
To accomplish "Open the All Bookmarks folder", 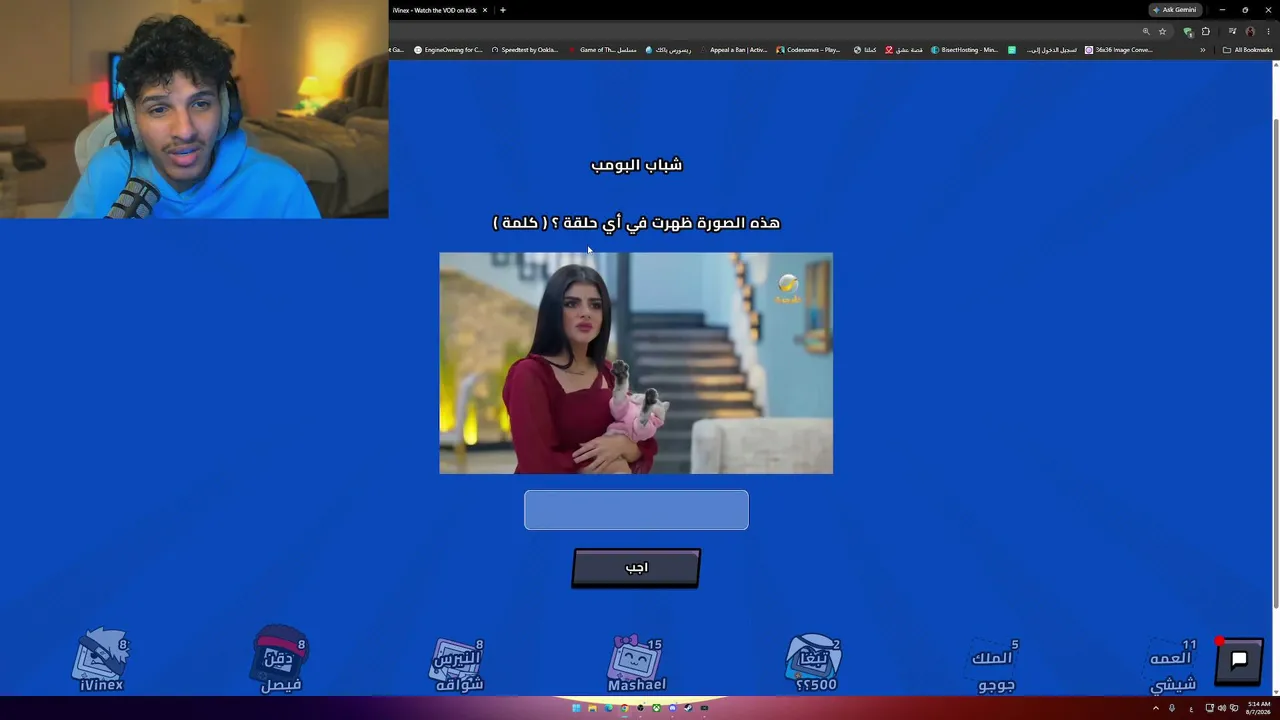I will pyautogui.click(x=1248, y=50).
